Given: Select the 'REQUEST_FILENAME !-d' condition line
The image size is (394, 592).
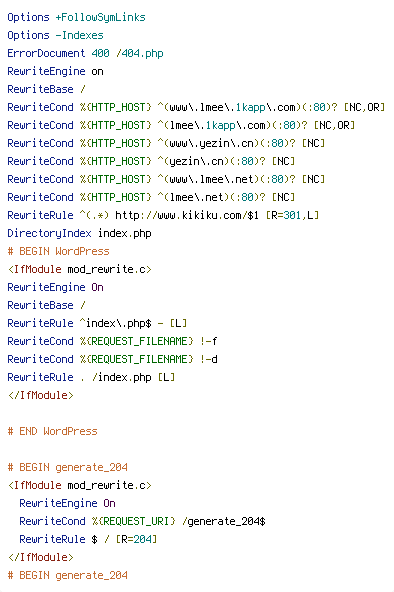Looking at the screenshot, I should coord(112,359).
